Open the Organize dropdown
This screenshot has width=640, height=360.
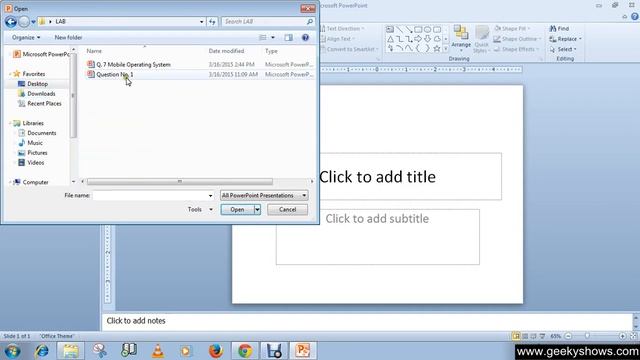(26, 38)
